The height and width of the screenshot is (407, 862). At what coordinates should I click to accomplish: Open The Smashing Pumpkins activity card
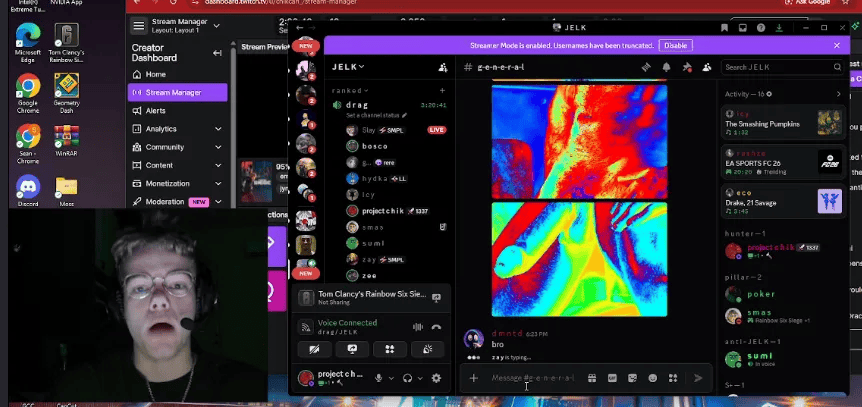pos(783,122)
